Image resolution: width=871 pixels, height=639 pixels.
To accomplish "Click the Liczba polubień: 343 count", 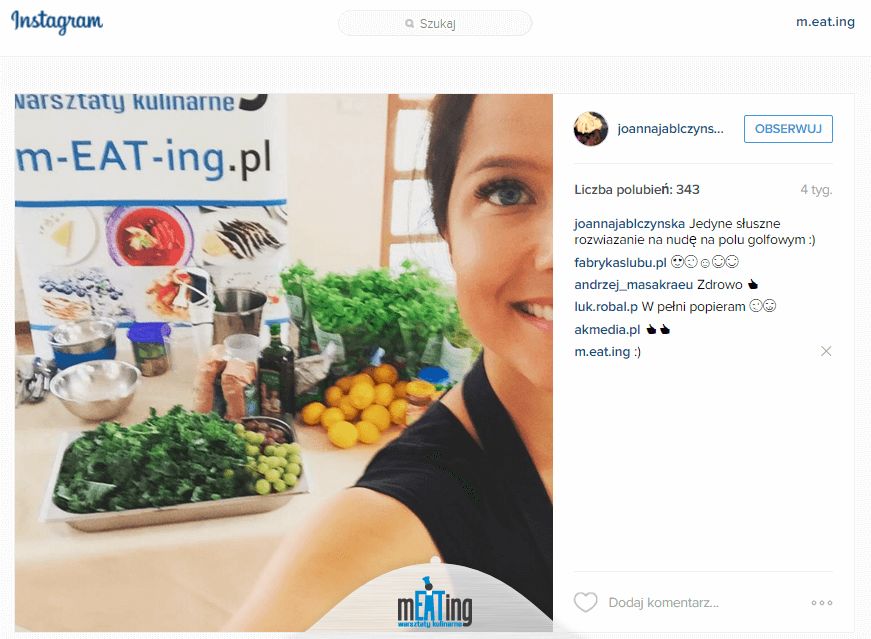I will tap(637, 189).
